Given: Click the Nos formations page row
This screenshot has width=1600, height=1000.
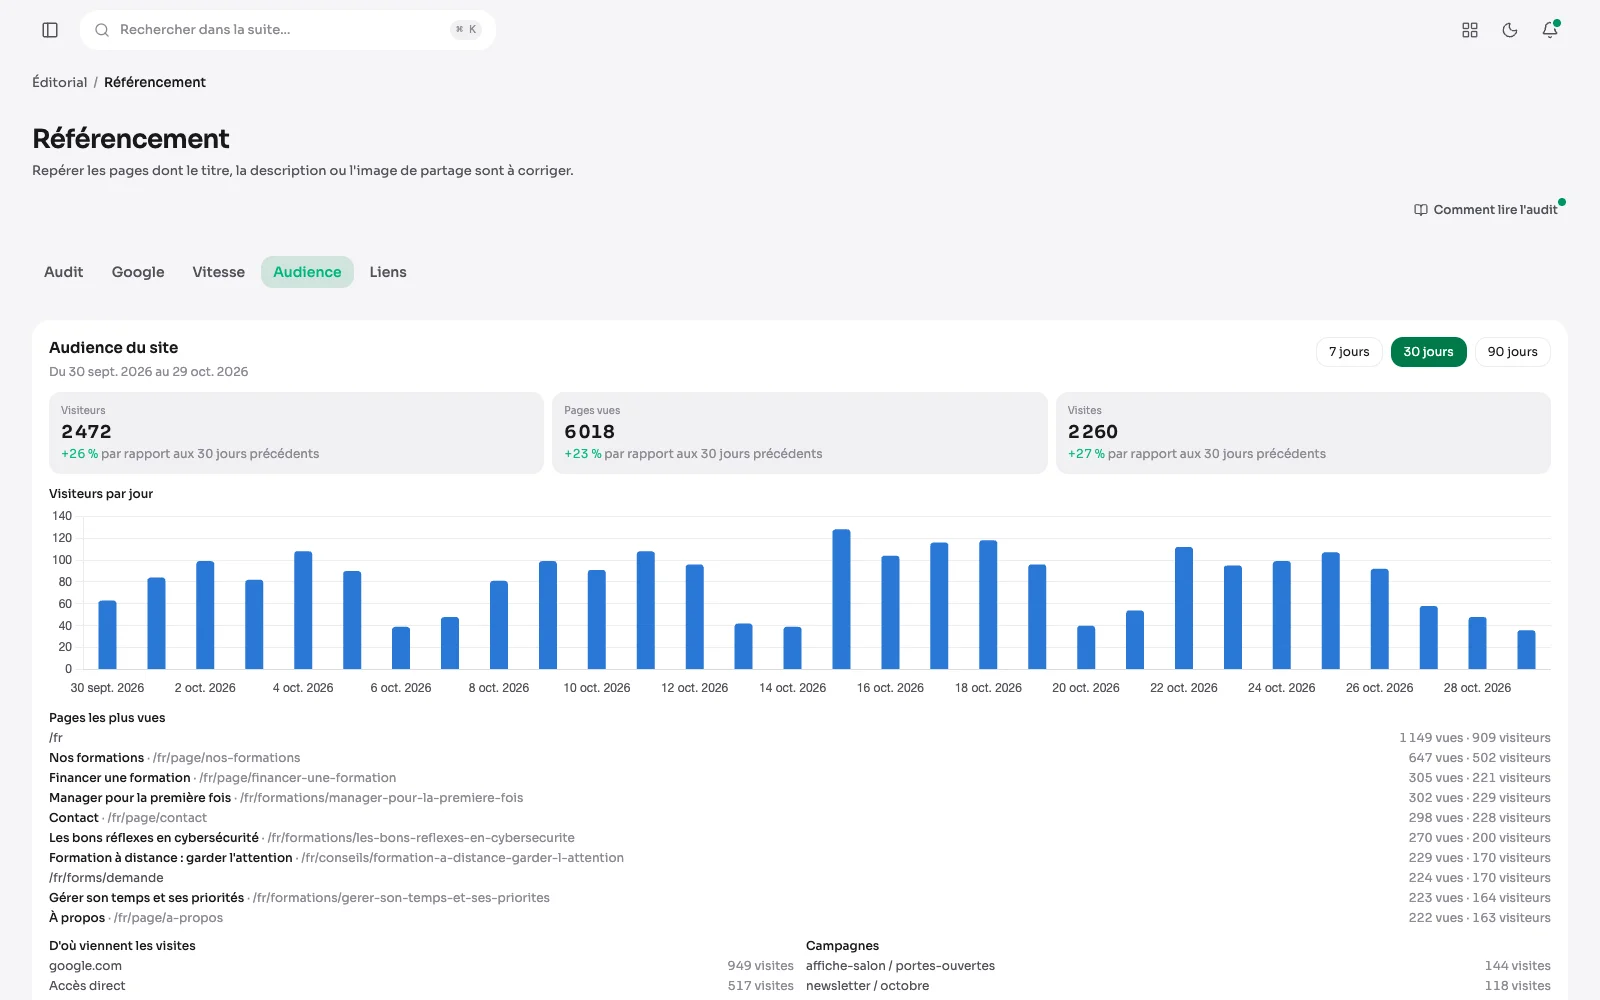Looking at the screenshot, I should coord(800,758).
